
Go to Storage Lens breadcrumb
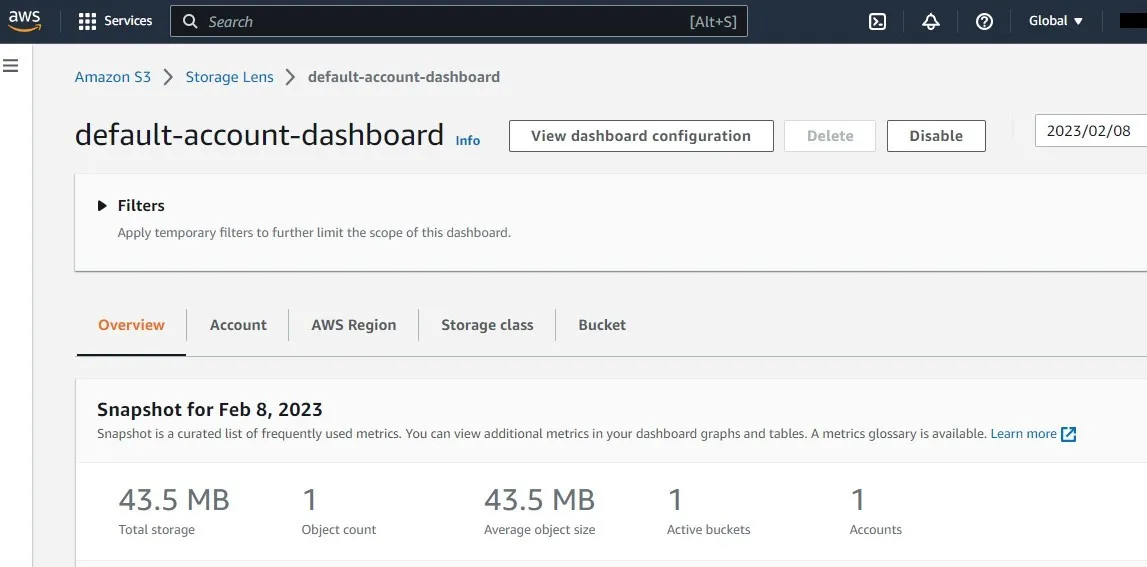(229, 77)
